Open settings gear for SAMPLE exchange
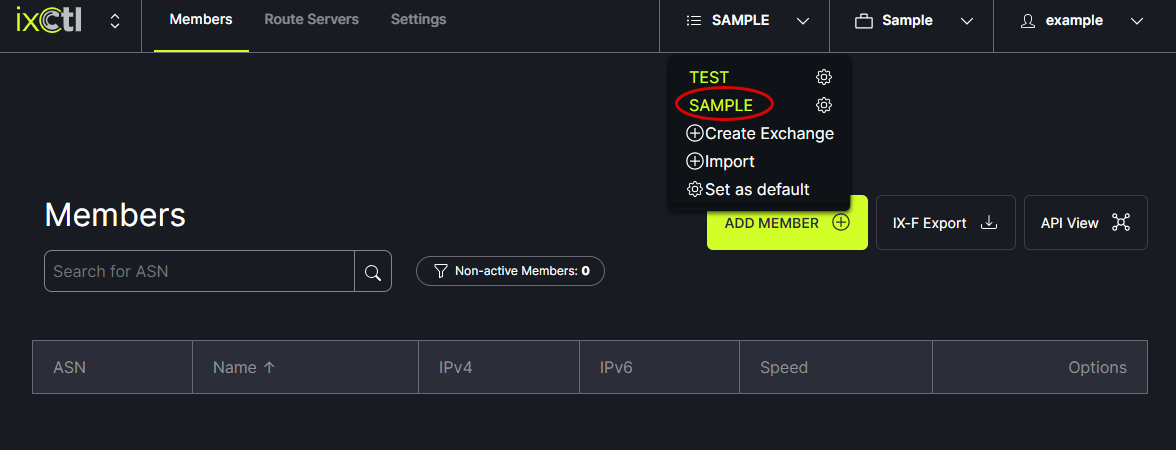This screenshot has width=1176, height=450. [824, 105]
